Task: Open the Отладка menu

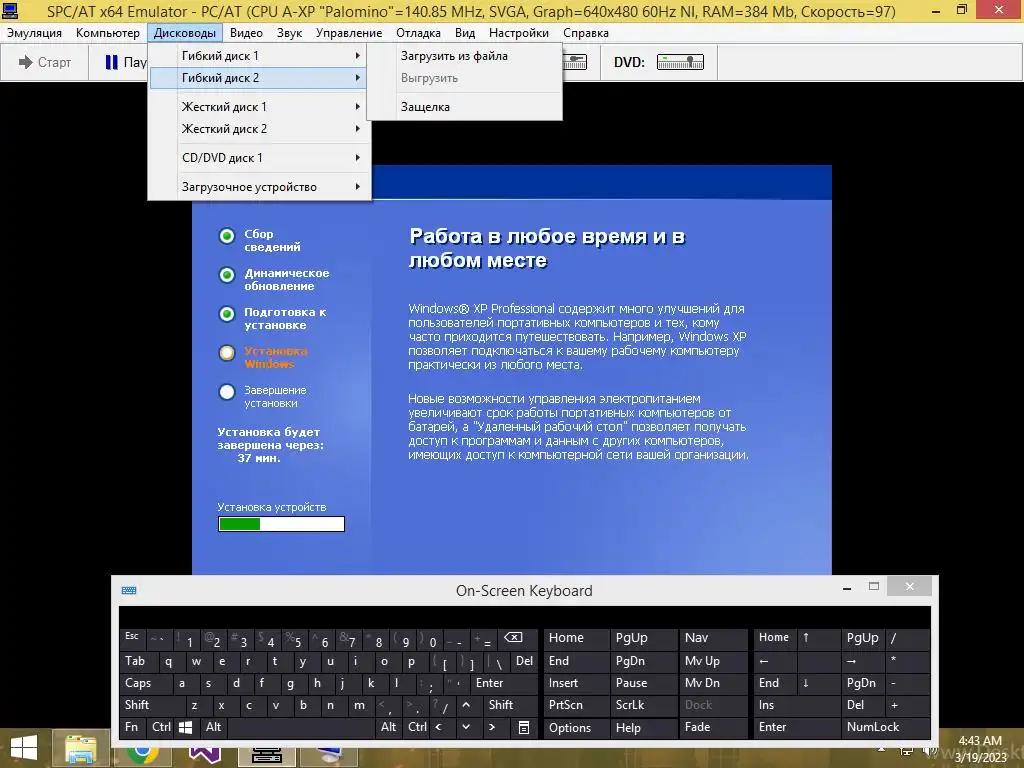Action: [x=418, y=33]
